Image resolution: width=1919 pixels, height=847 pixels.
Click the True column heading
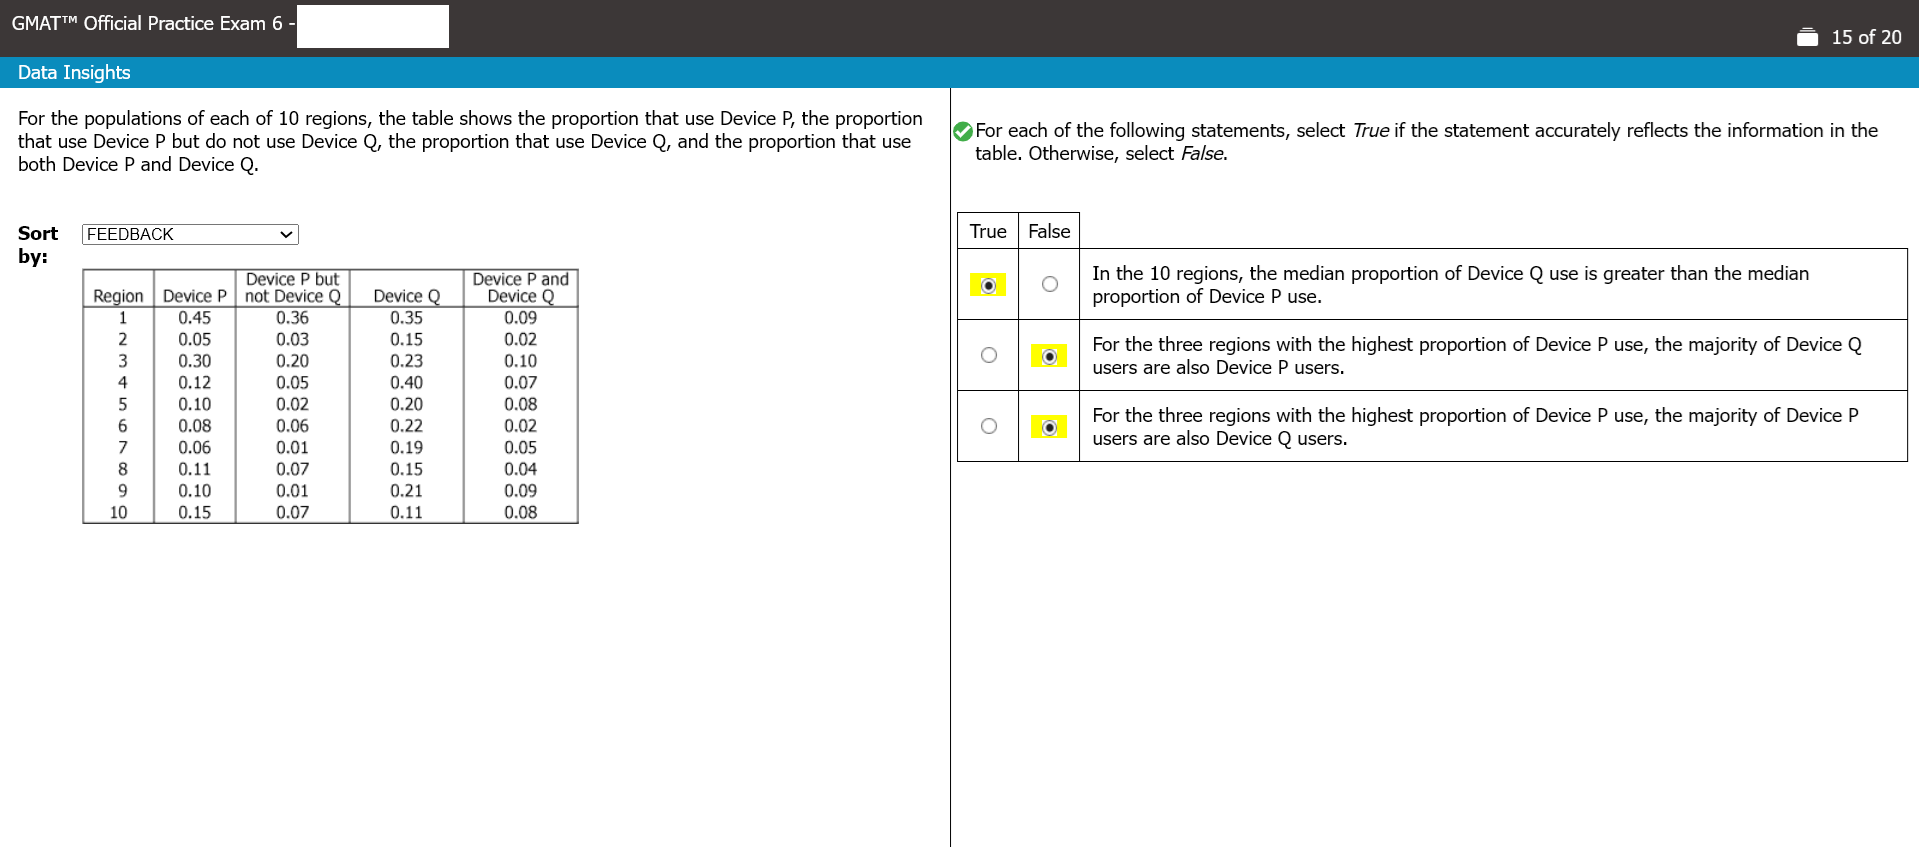point(988,231)
